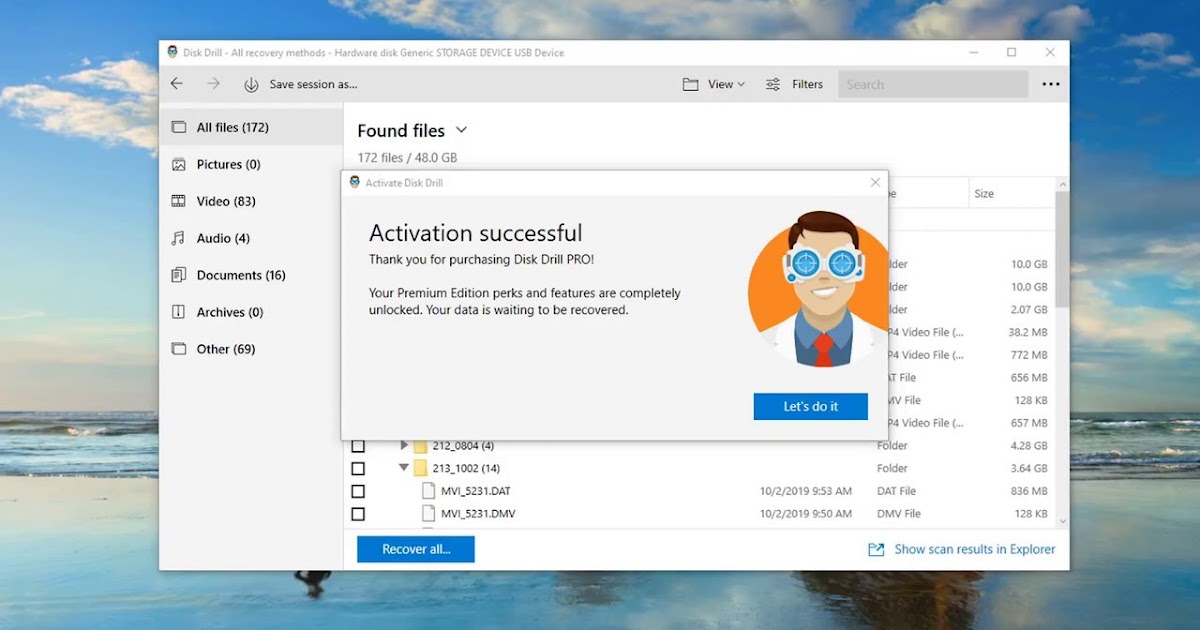Open the View dropdown

[x=714, y=85]
